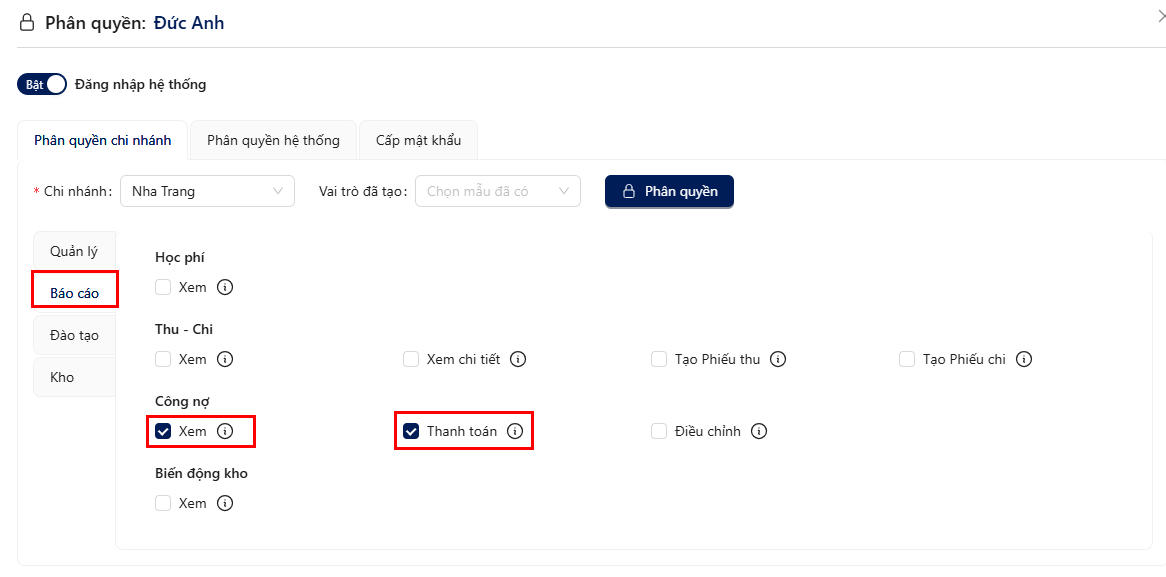Click info icon beside Tạo Phiếu chi
The image size is (1166, 577).
[1024, 359]
